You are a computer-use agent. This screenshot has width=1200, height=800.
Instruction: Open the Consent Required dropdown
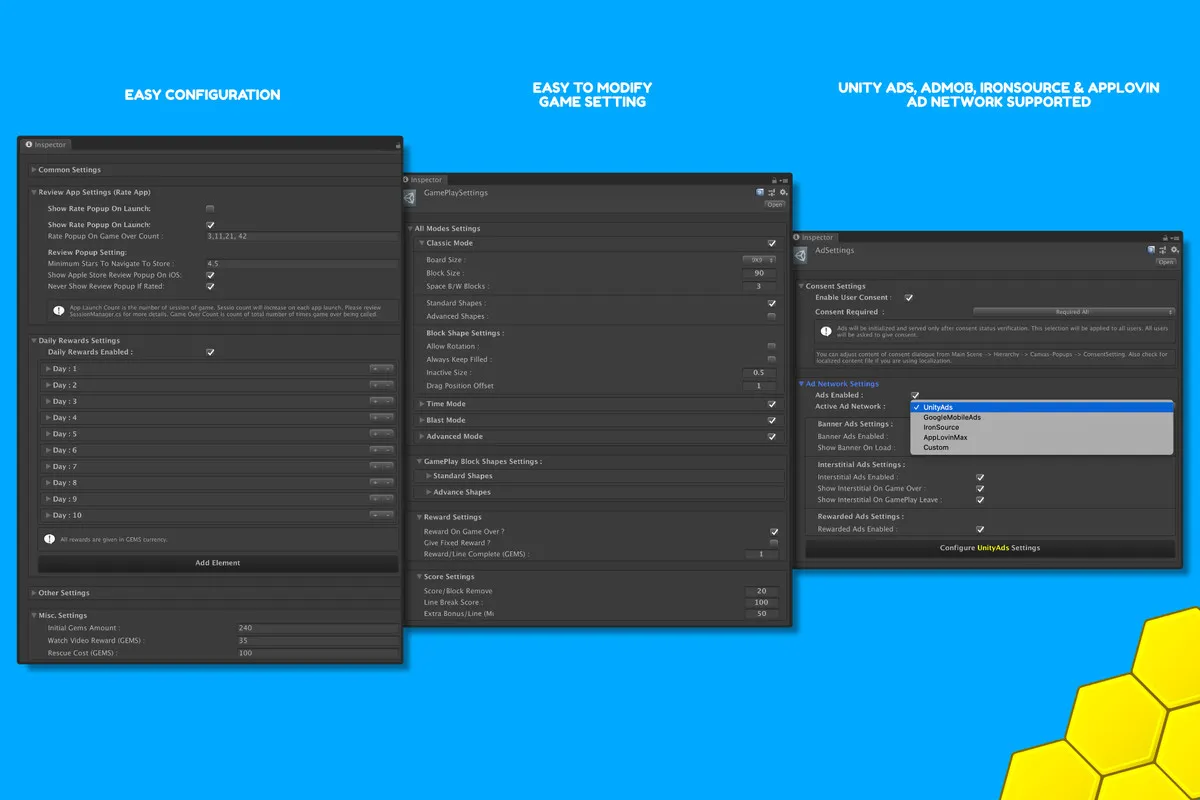click(x=1074, y=312)
